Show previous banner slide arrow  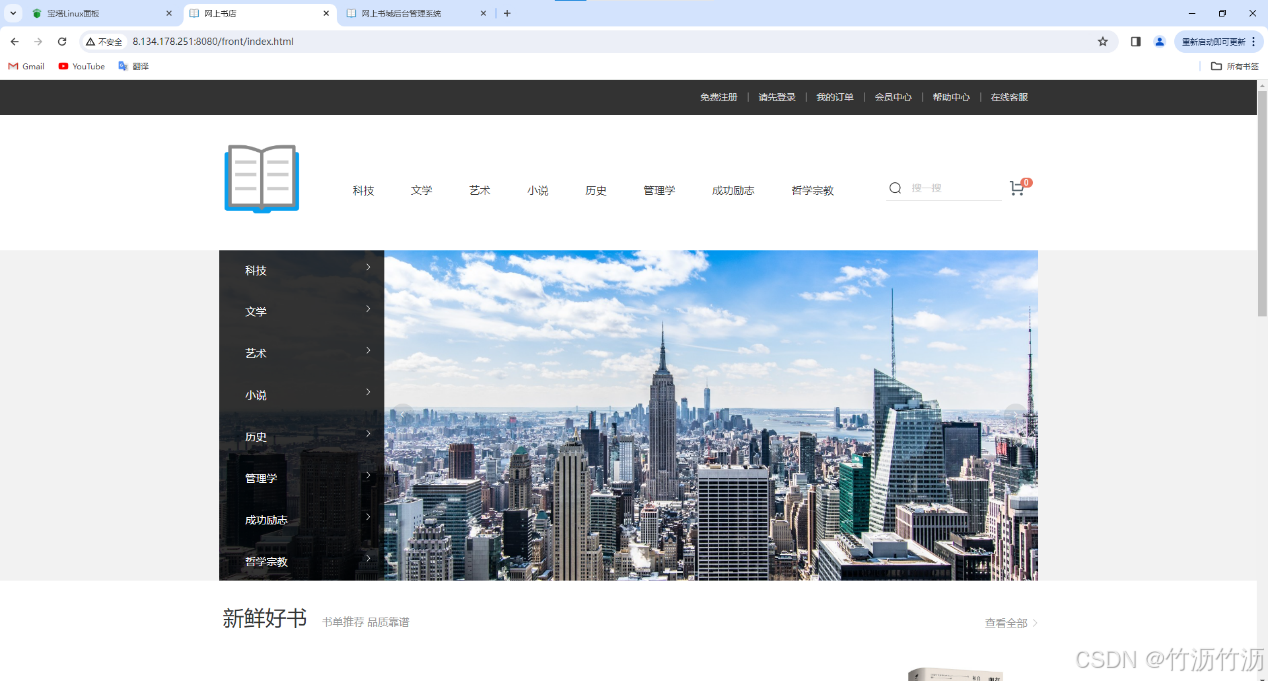[403, 415]
